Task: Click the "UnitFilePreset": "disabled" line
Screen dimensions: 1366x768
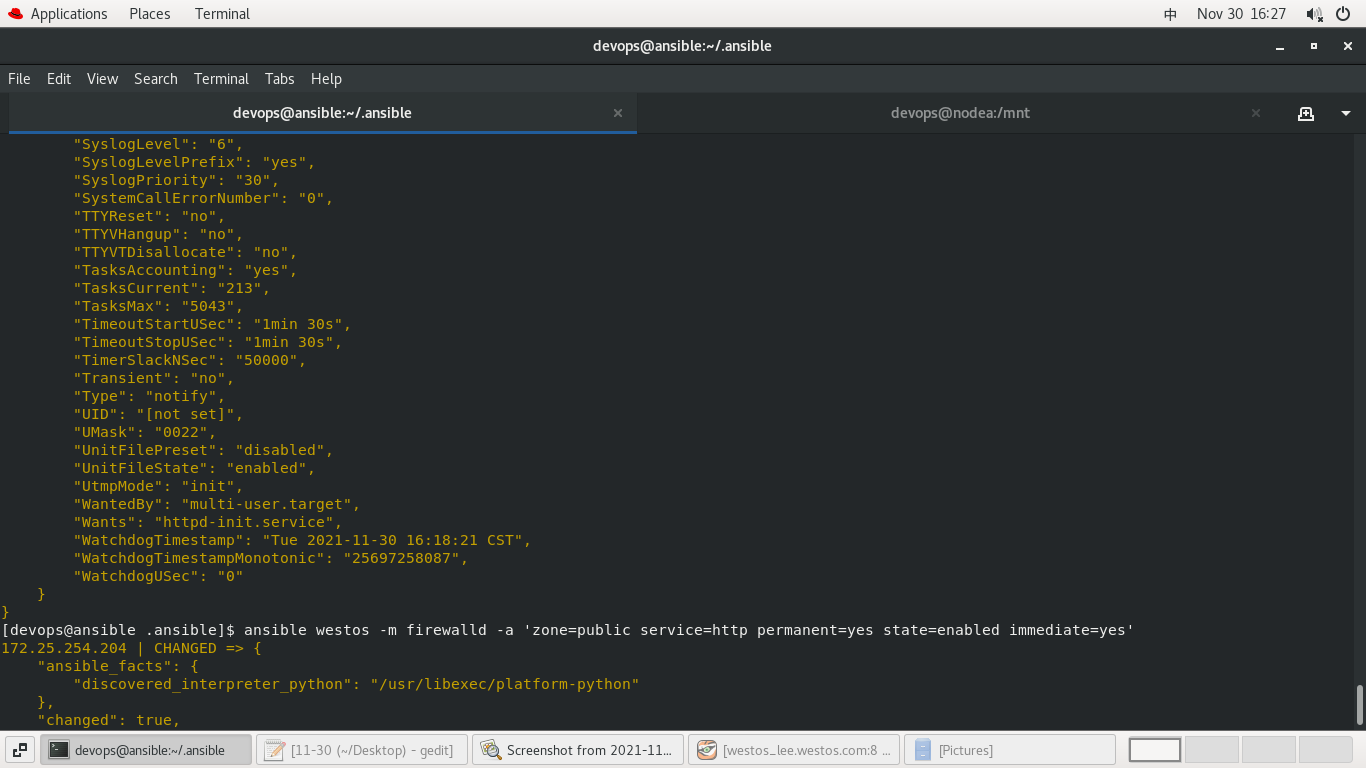Action: 203,450
